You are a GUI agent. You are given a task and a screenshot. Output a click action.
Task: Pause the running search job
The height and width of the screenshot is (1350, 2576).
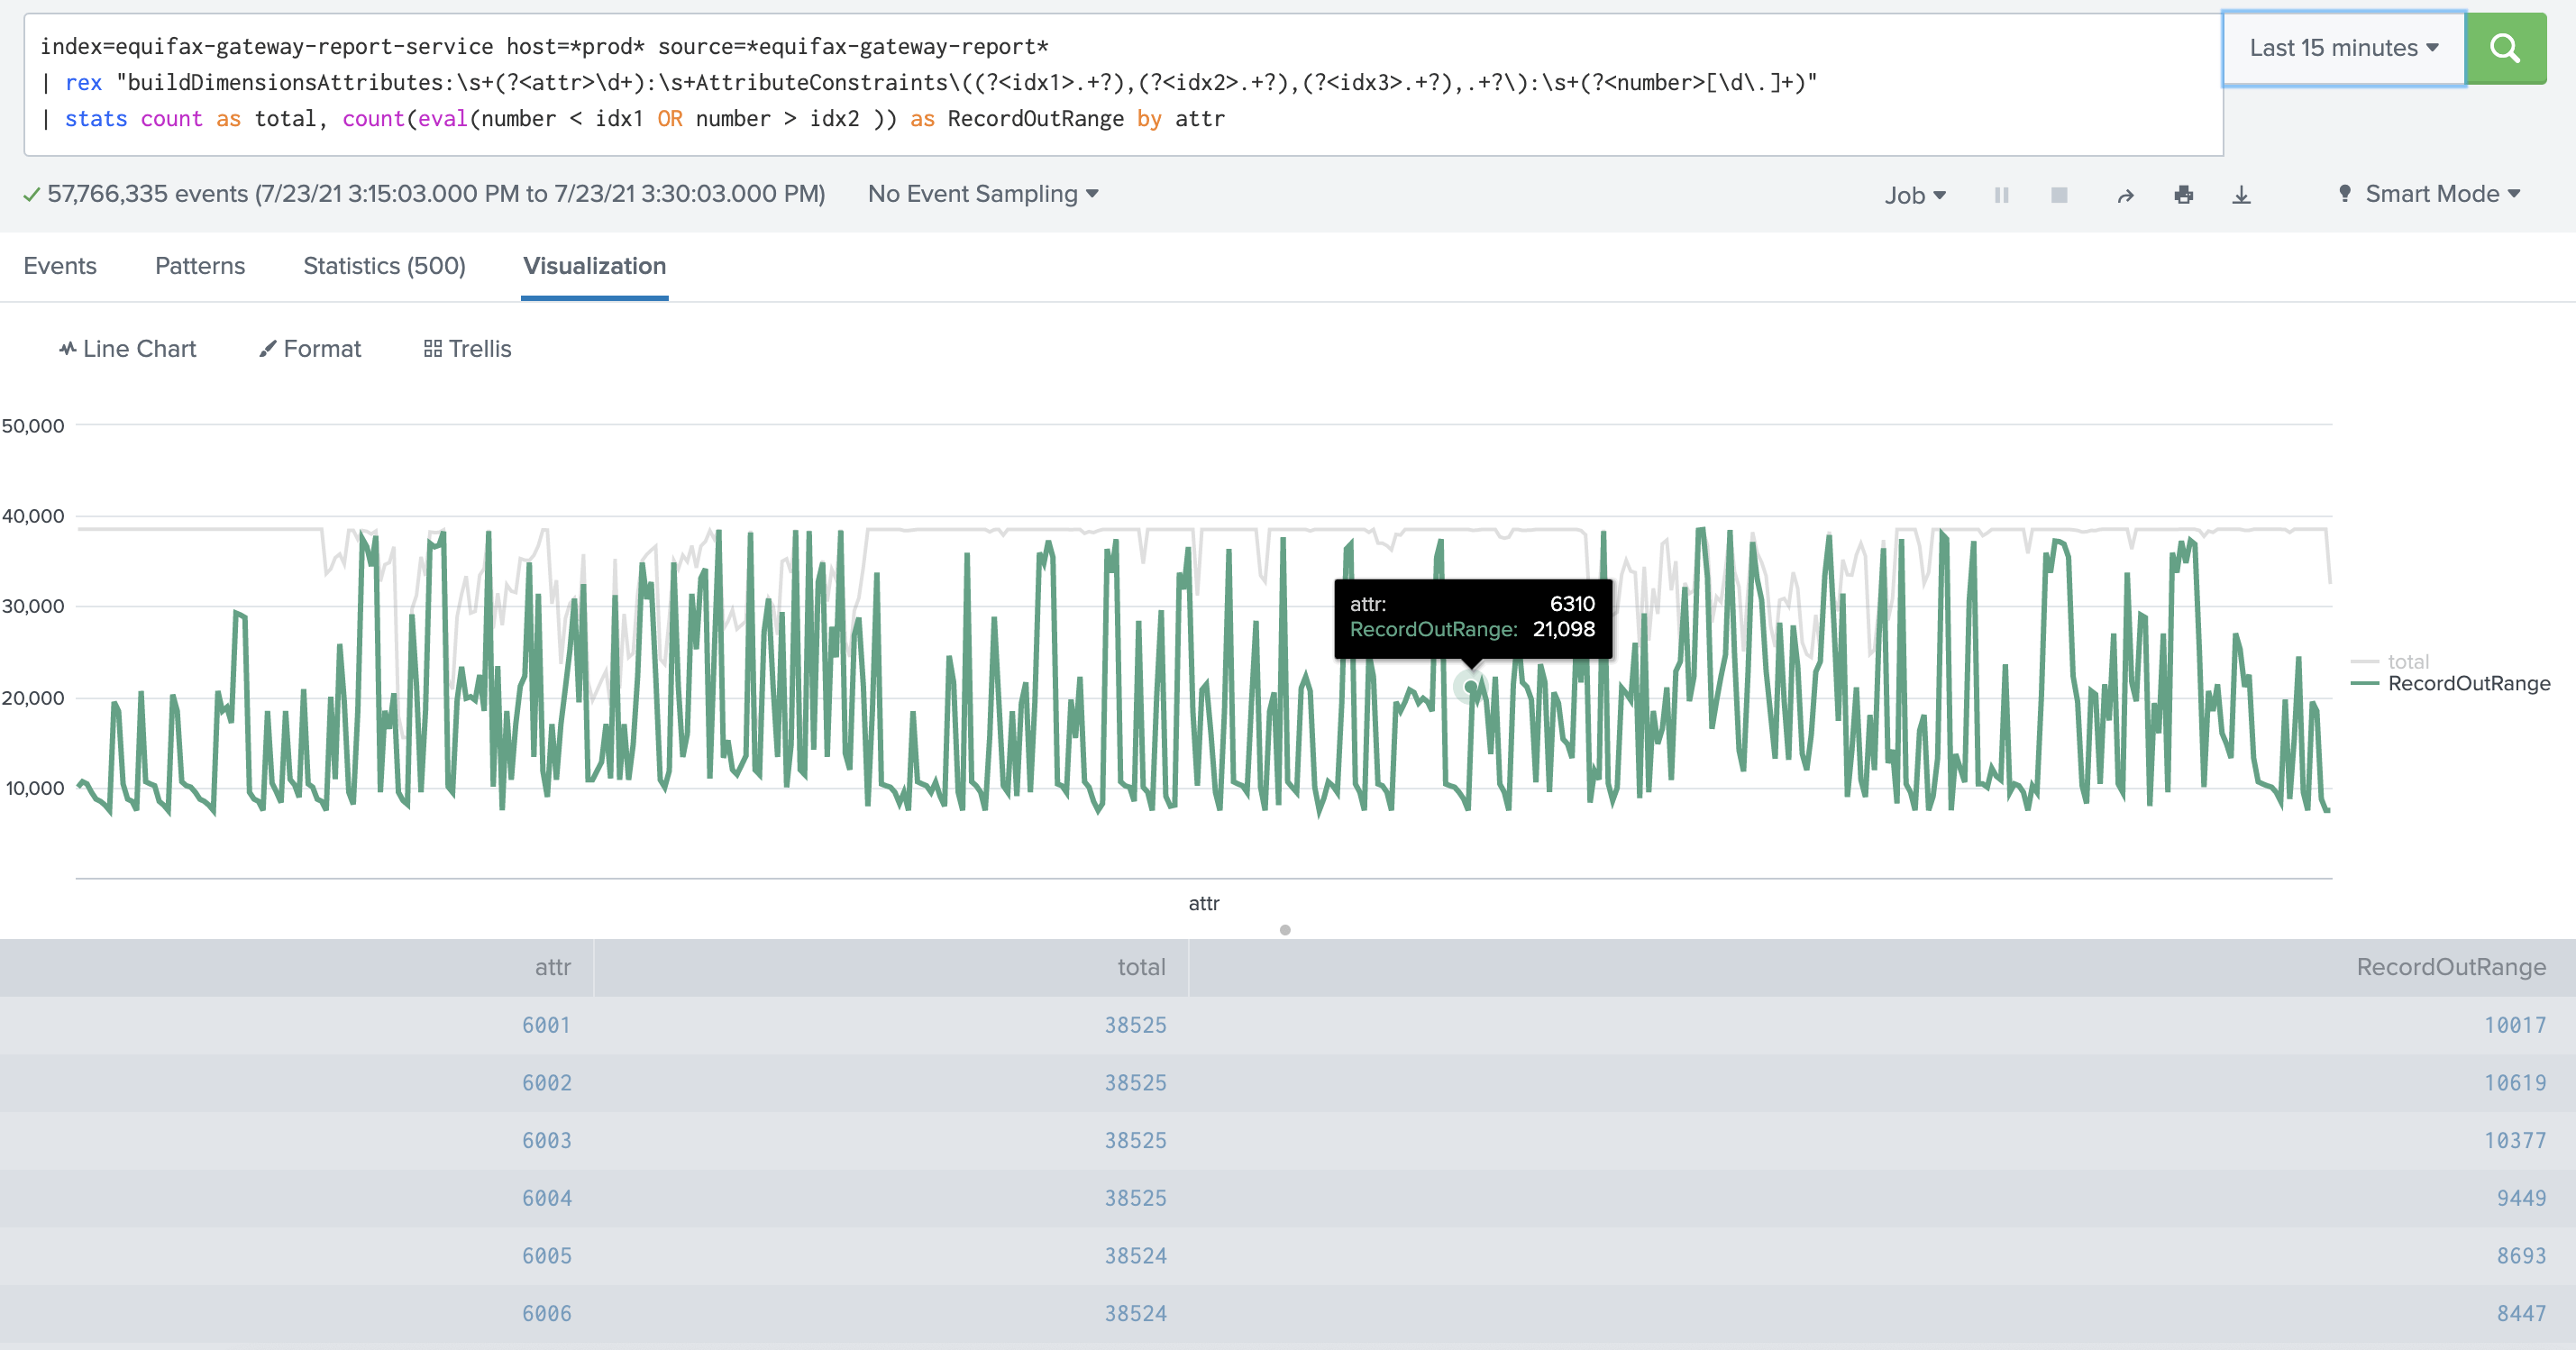2002,195
